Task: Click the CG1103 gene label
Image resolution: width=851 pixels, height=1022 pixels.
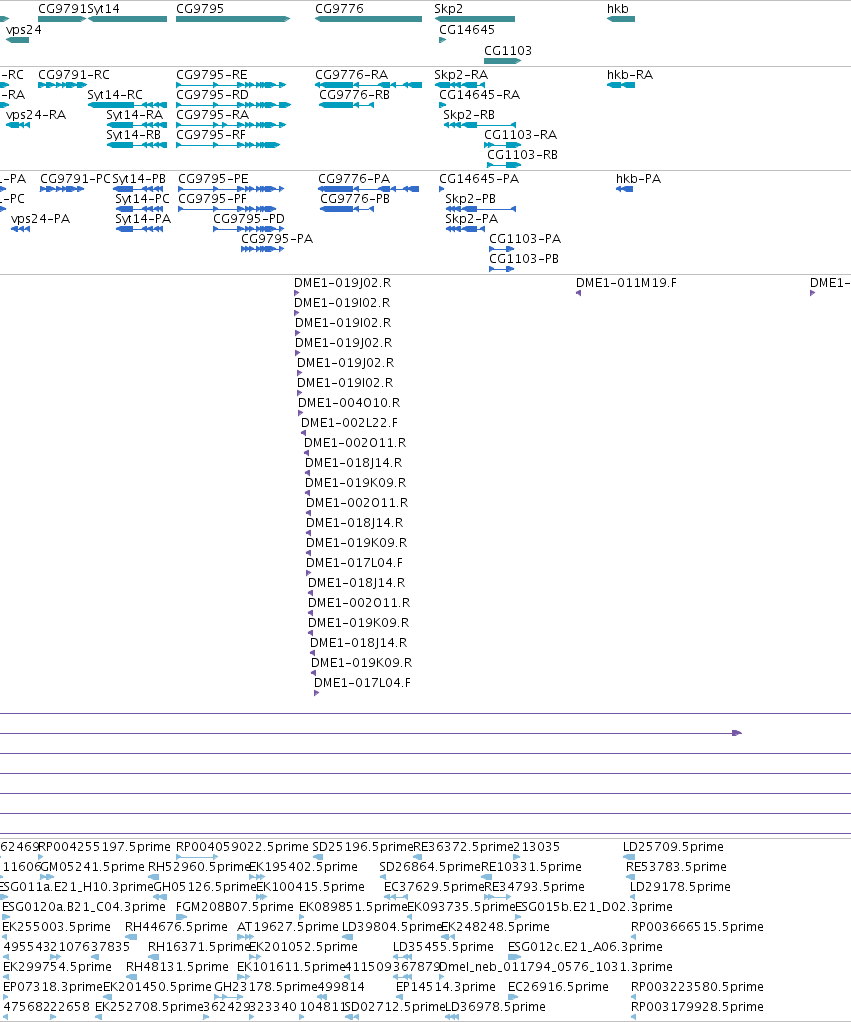Action: tap(508, 50)
